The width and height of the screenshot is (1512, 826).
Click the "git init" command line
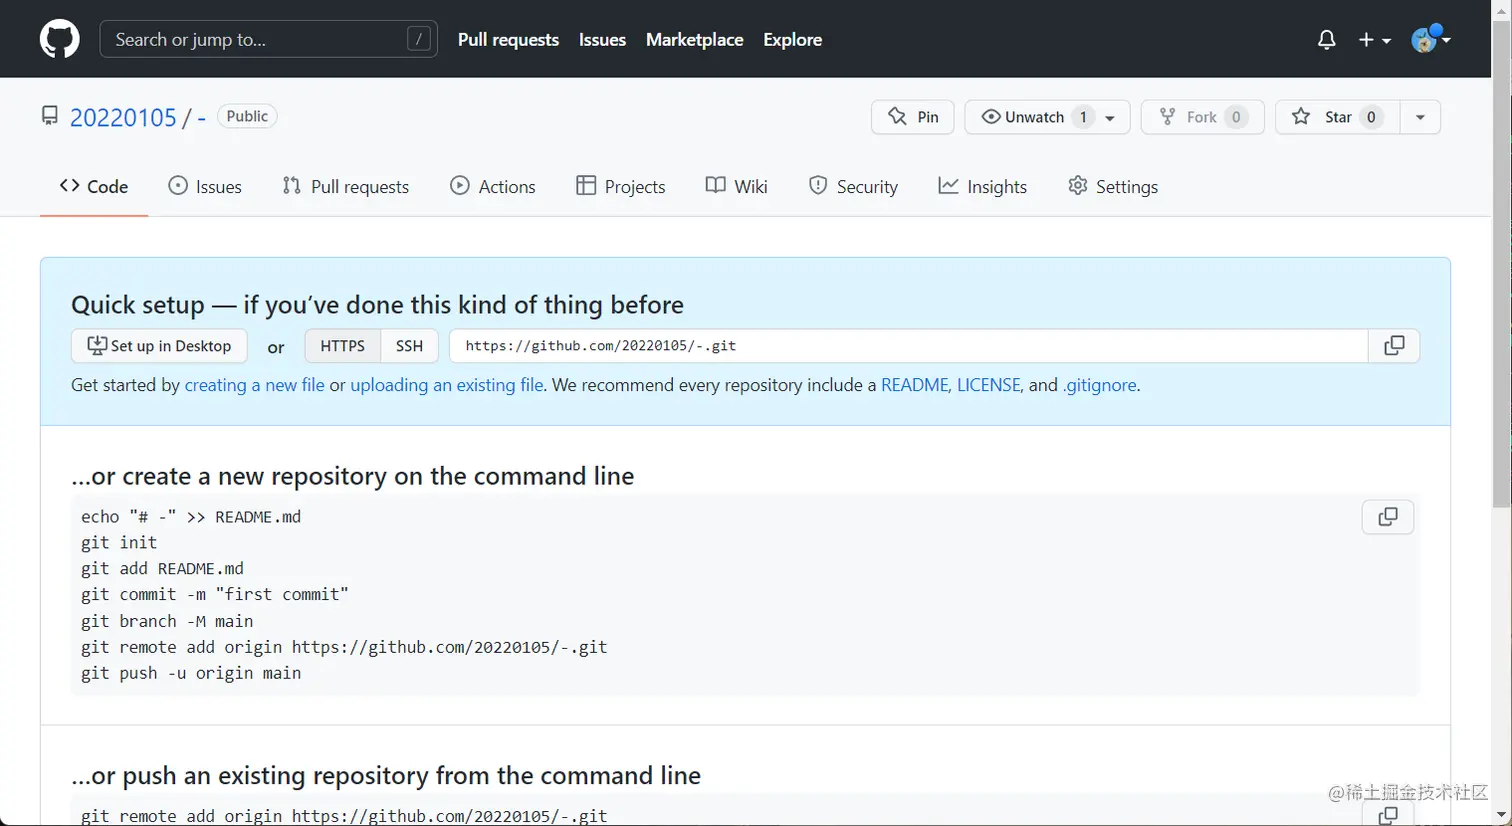pos(119,543)
